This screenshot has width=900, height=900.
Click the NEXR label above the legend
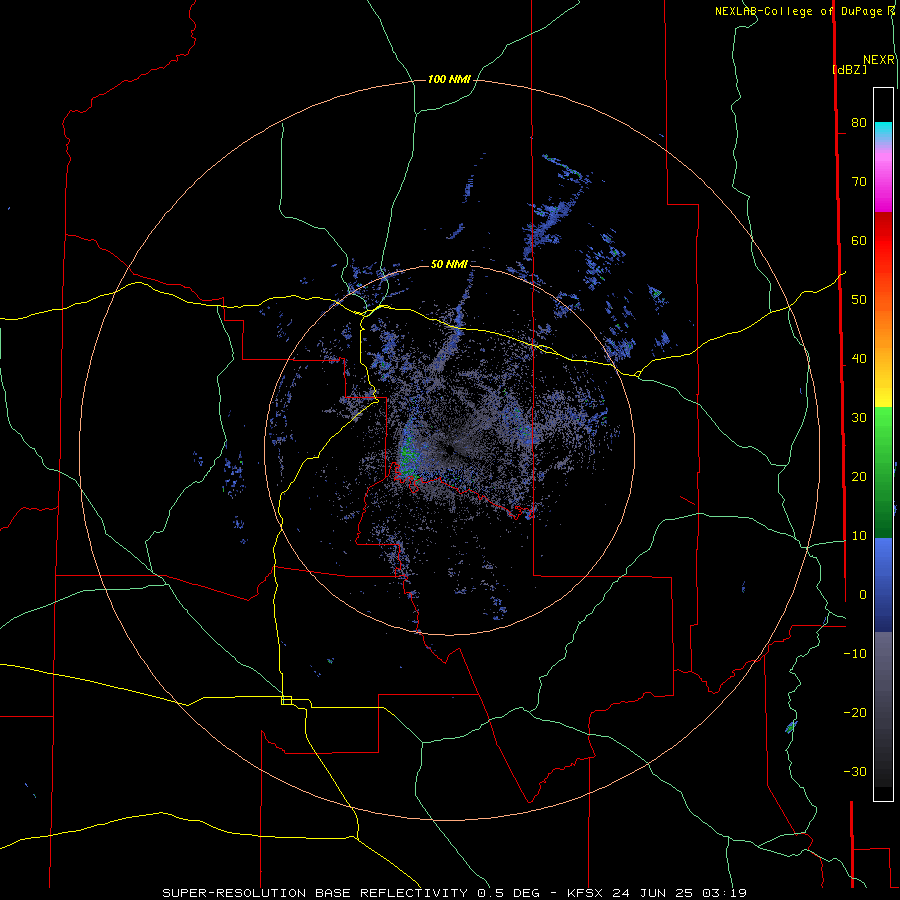878,60
